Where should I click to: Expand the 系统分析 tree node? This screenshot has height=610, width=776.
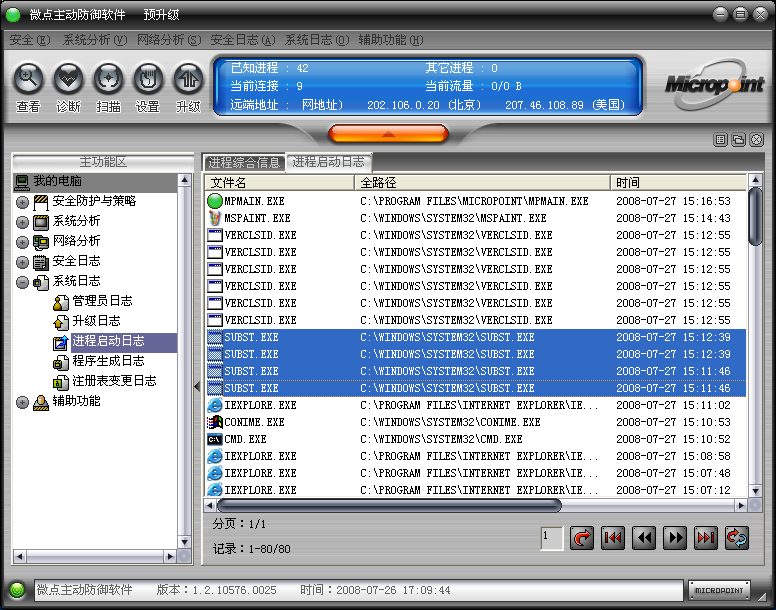pos(22,223)
